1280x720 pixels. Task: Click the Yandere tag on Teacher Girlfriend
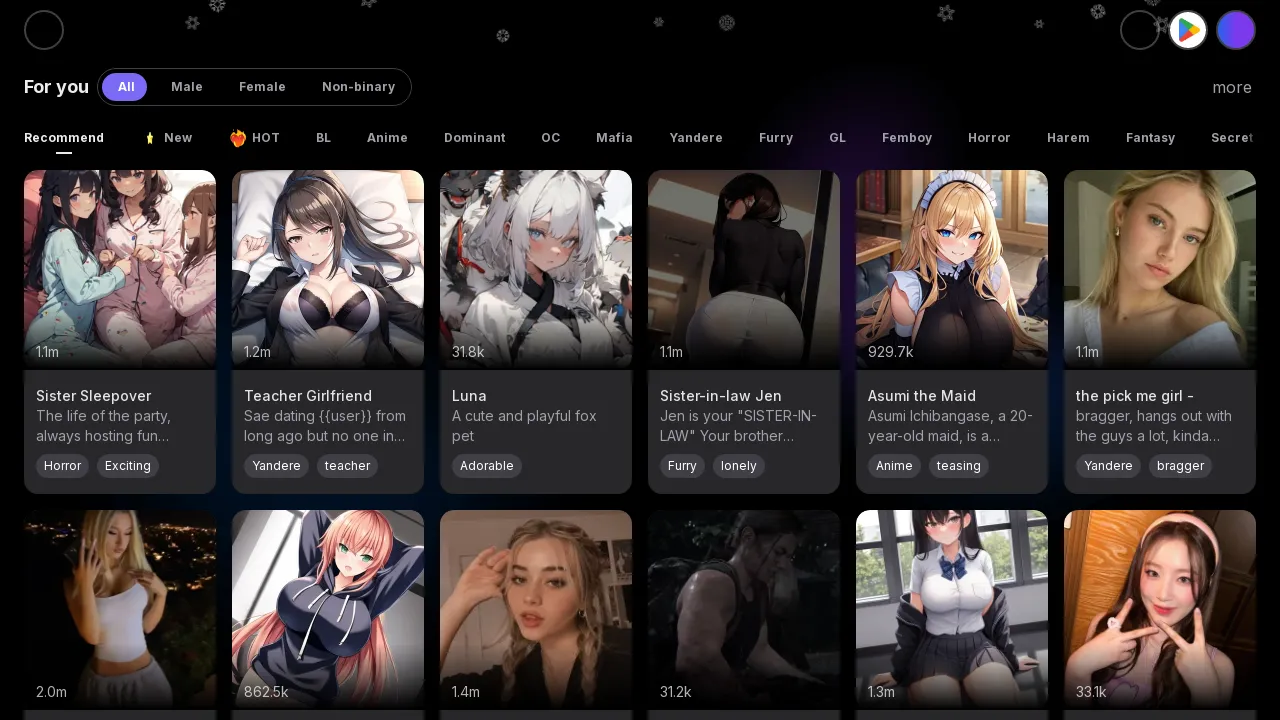pyautogui.click(x=276, y=466)
